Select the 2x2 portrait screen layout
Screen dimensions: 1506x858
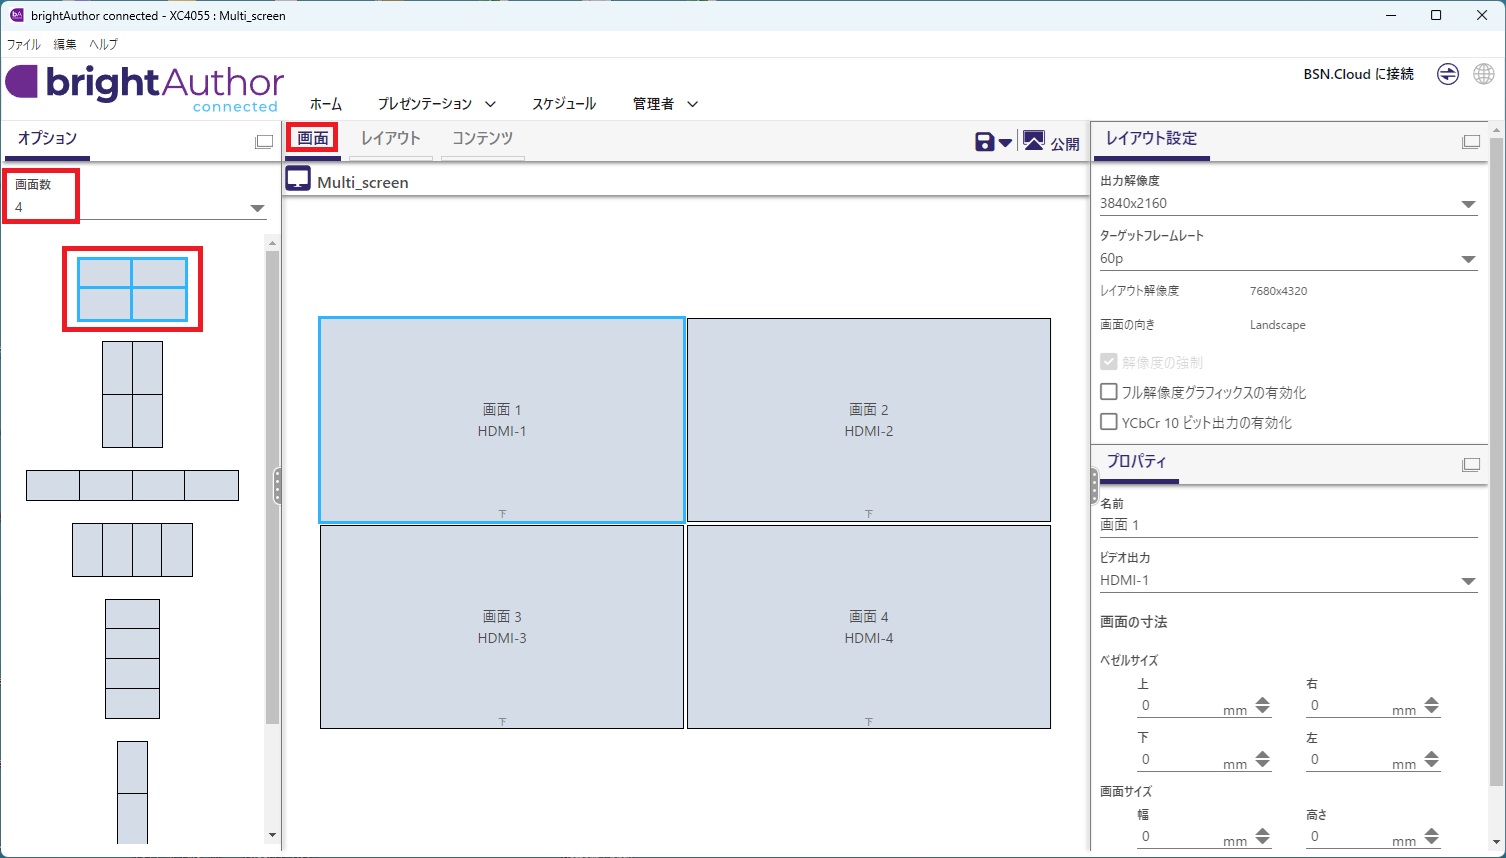tap(132, 394)
